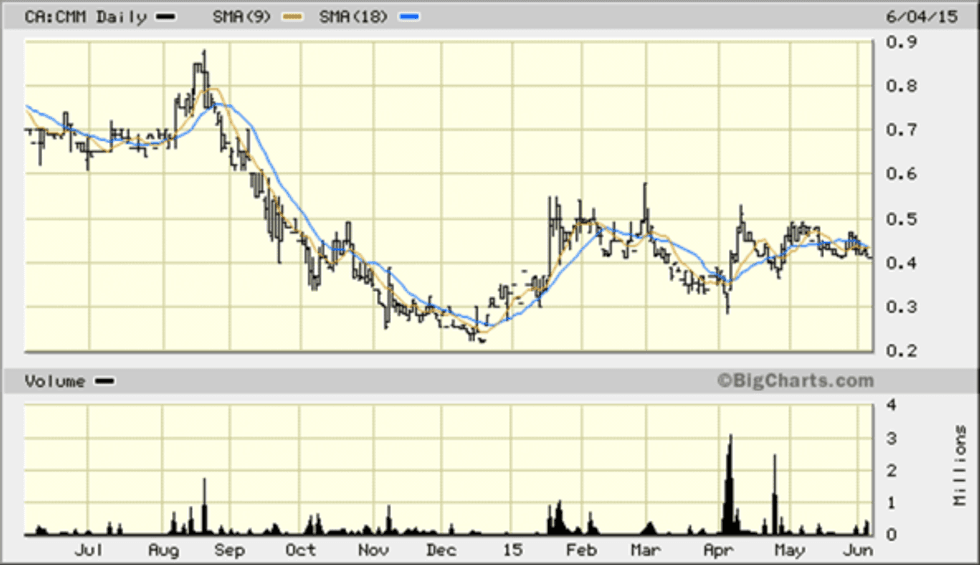Click the Volume panel label
This screenshot has height=565, width=980.
56,381
